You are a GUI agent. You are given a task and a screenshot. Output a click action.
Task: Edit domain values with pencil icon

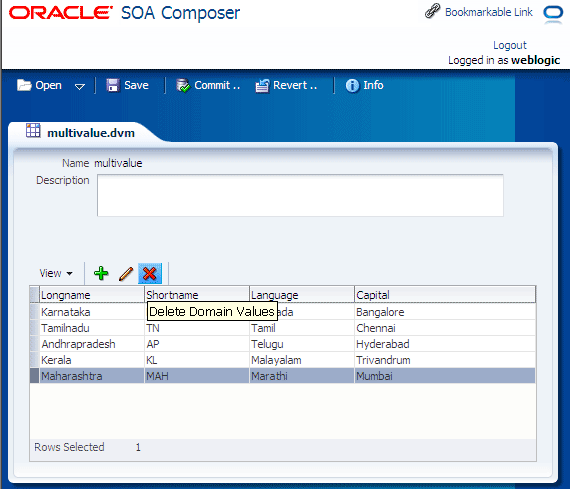click(x=126, y=273)
